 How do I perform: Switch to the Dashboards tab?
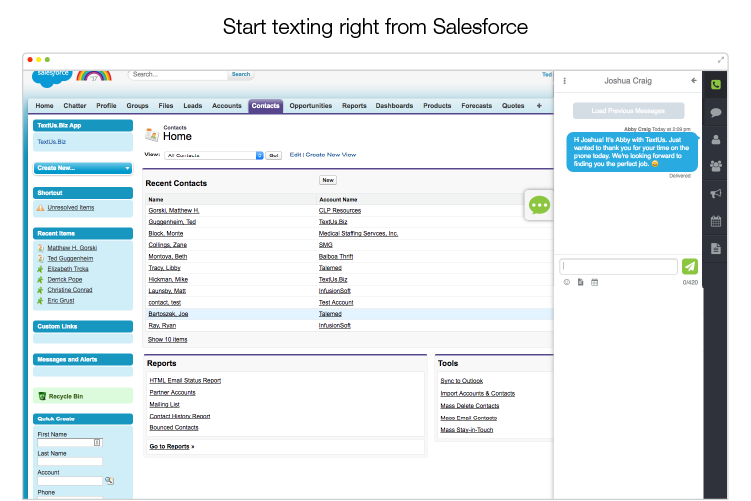pyautogui.click(x=394, y=105)
